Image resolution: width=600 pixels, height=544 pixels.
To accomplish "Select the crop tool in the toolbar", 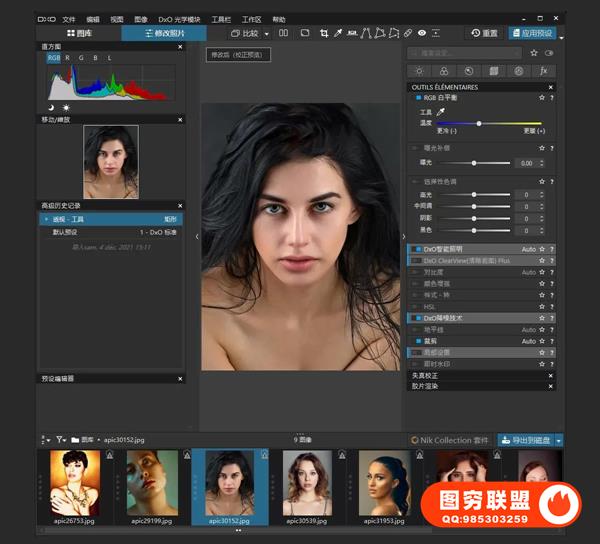I will click(x=323, y=33).
